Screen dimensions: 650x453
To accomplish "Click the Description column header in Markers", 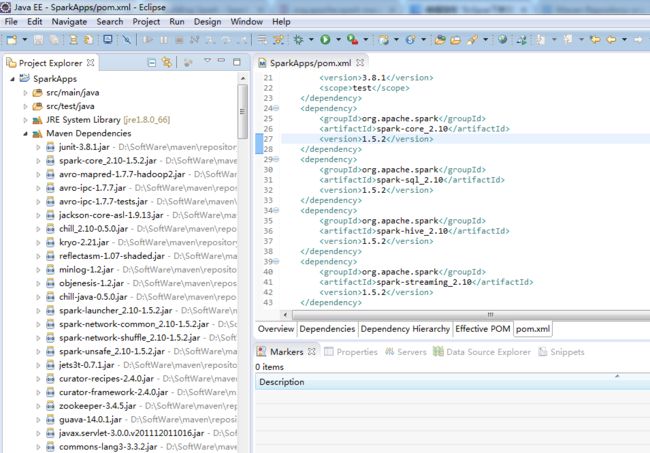I will tap(452, 382).
